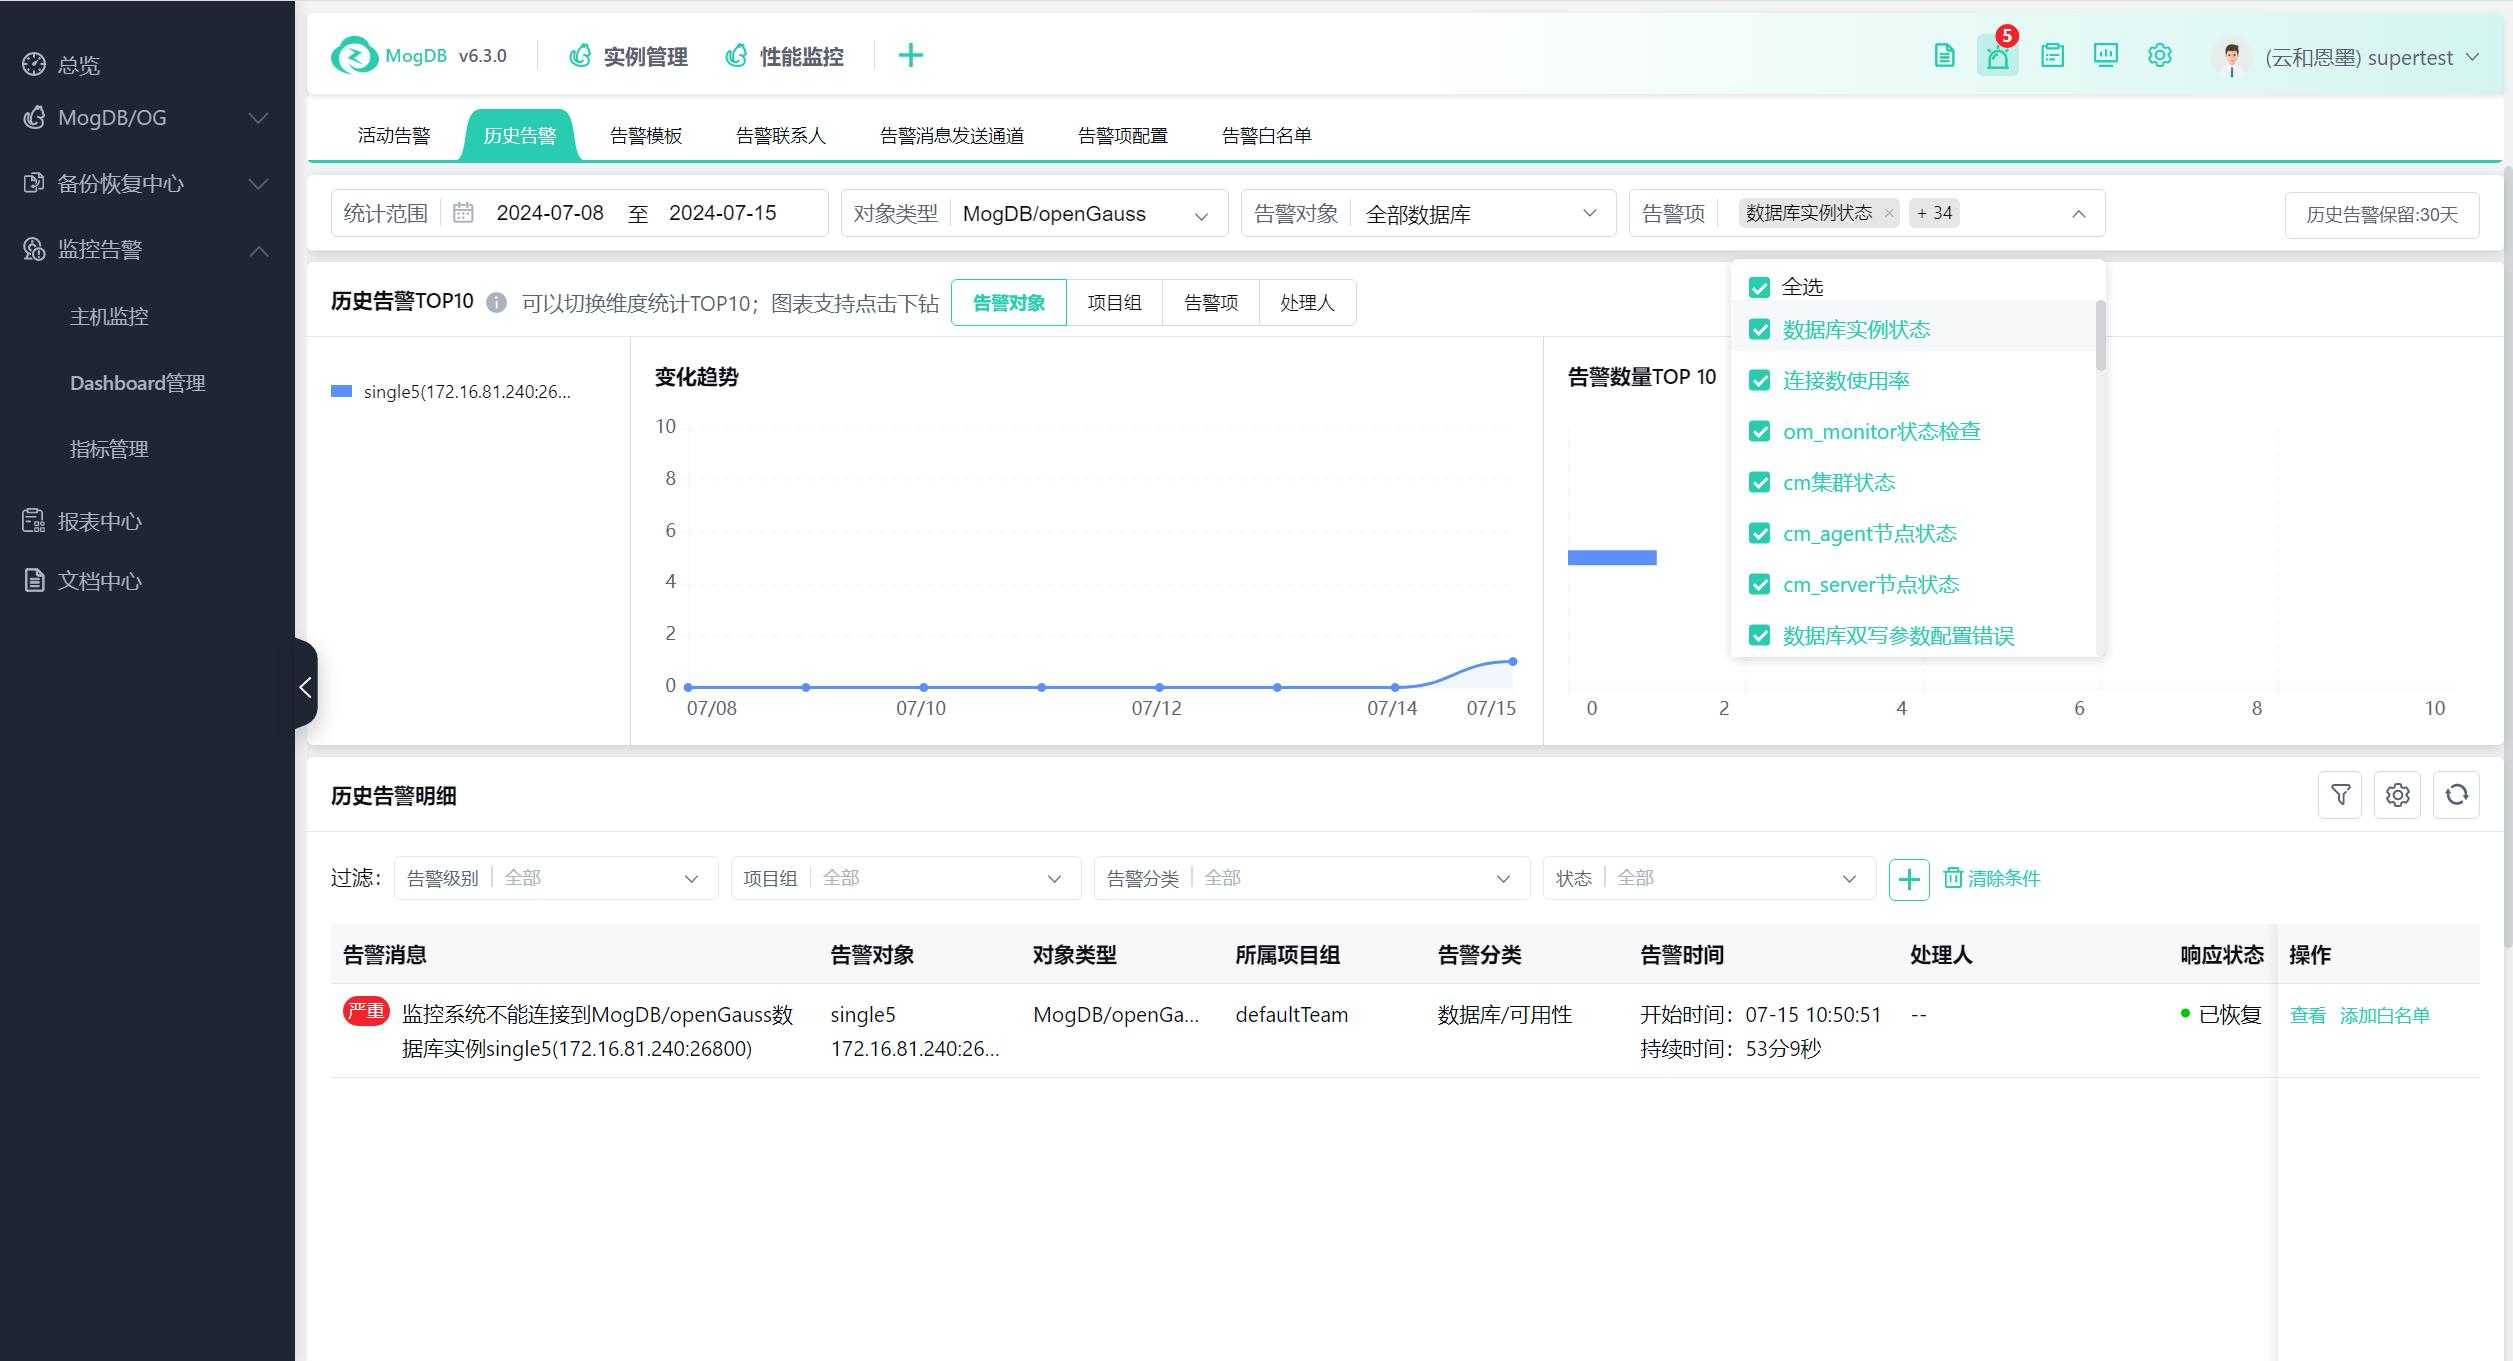Click 历史告警保留:30天 button
Image resolution: width=2513 pixels, height=1361 pixels.
click(x=2382, y=215)
